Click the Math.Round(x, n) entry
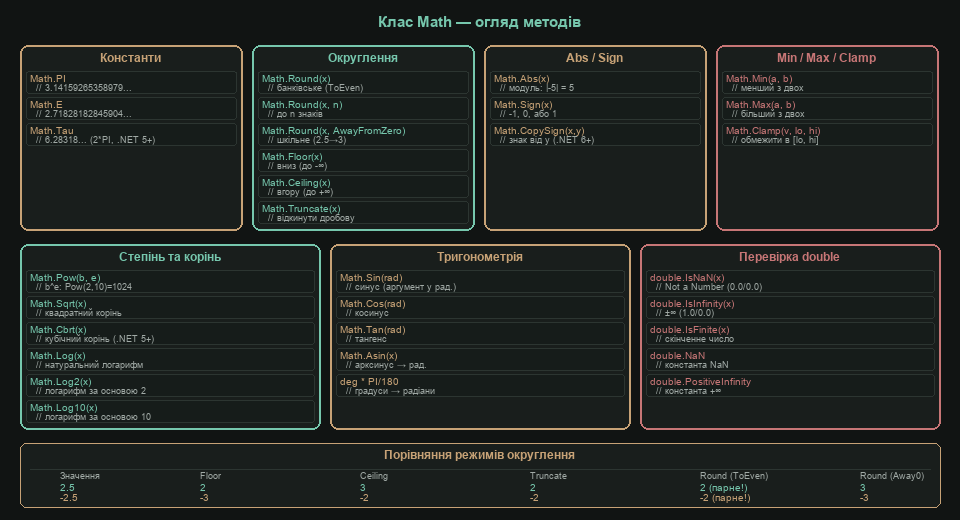 (x=364, y=109)
